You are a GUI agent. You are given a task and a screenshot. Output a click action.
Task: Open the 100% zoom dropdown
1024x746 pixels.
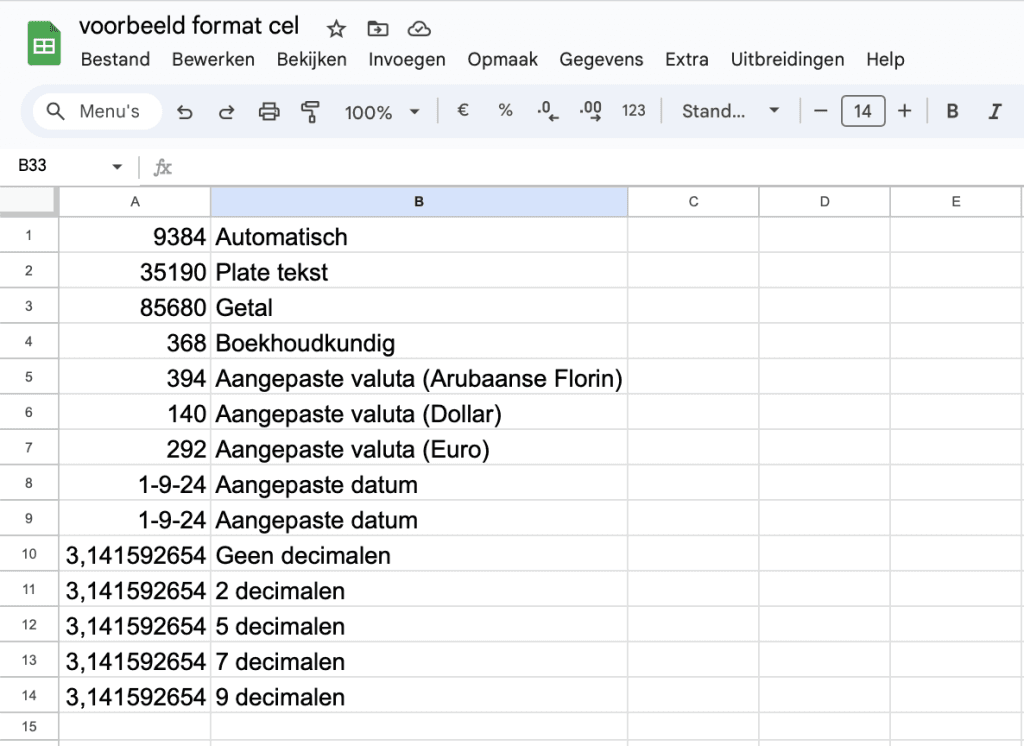382,112
